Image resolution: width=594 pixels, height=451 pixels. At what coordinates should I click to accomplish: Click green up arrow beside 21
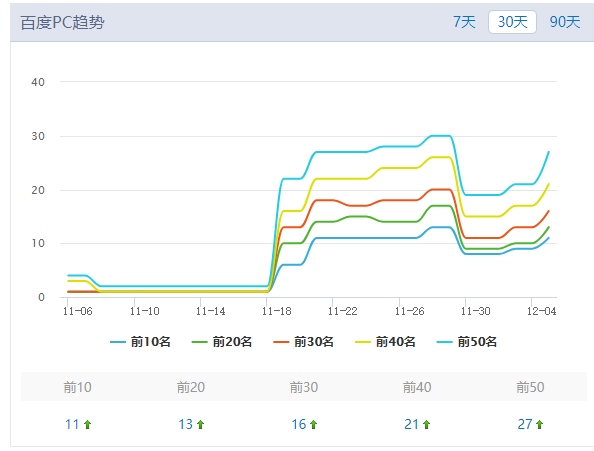[x=427, y=424]
